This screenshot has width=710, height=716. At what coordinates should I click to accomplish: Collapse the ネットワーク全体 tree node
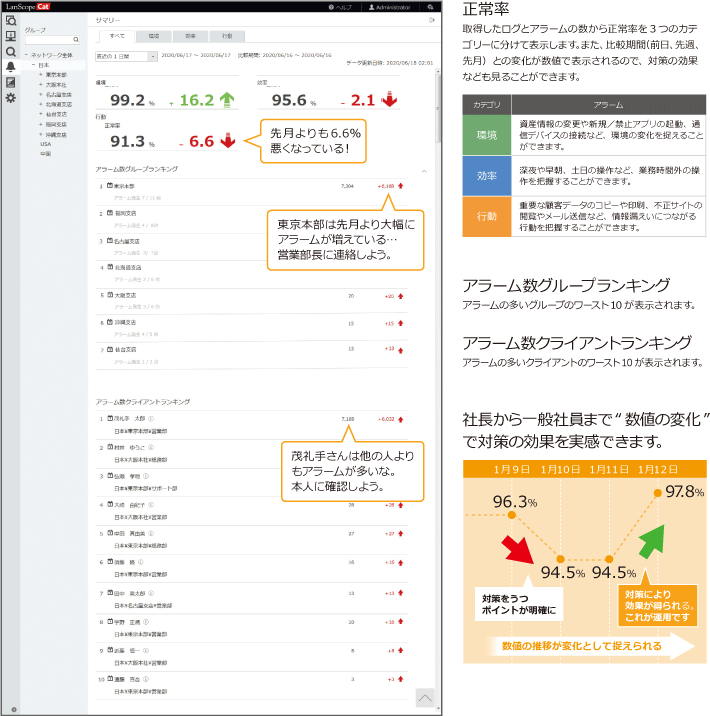click(x=27, y=55)
